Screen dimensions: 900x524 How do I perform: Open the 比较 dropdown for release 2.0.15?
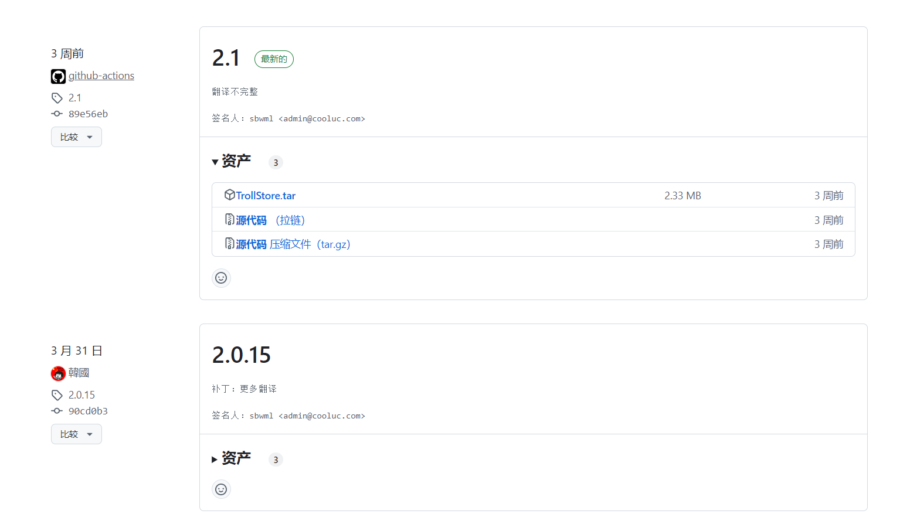coord(76,434)
